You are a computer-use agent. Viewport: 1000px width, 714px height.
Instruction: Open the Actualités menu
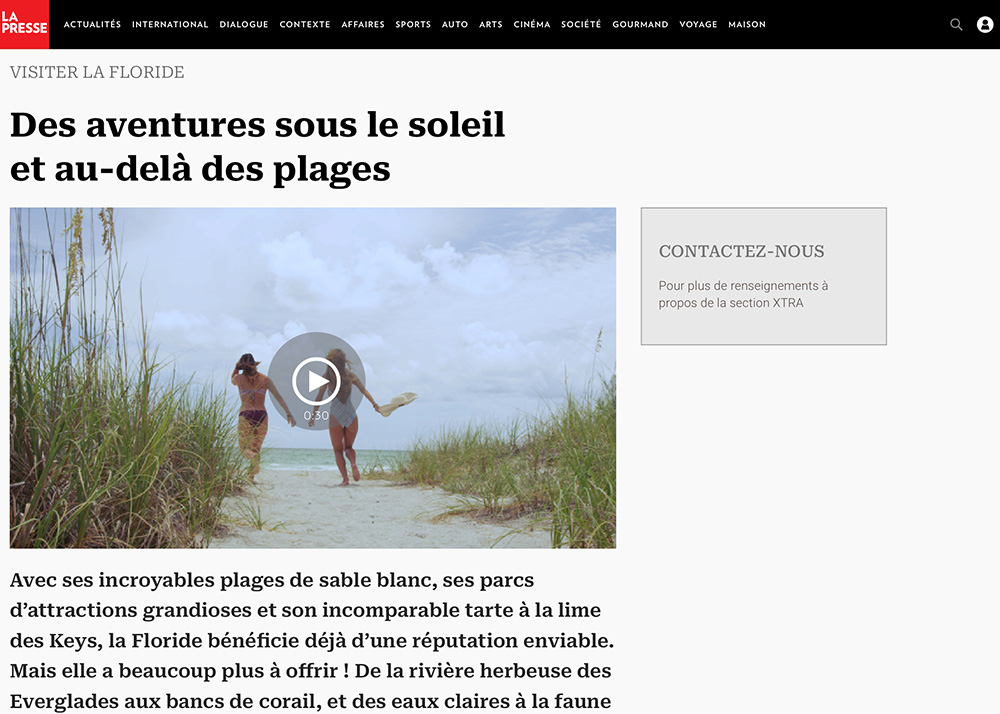coord(92,24)
